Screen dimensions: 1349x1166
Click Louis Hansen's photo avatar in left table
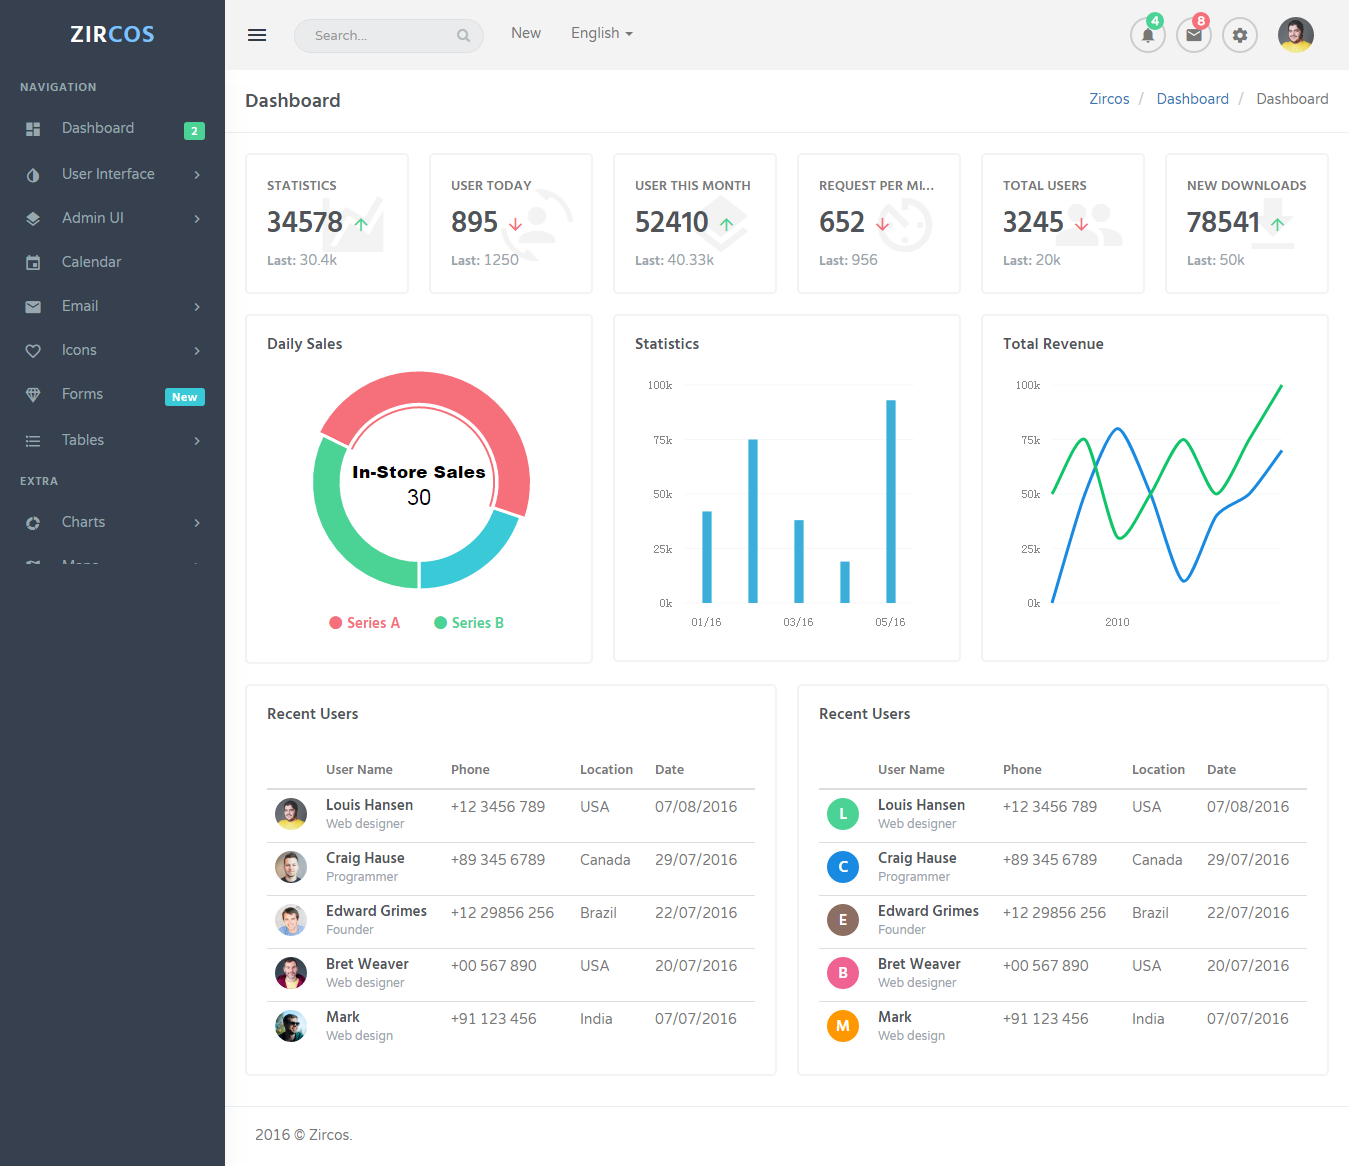(291, 814)
